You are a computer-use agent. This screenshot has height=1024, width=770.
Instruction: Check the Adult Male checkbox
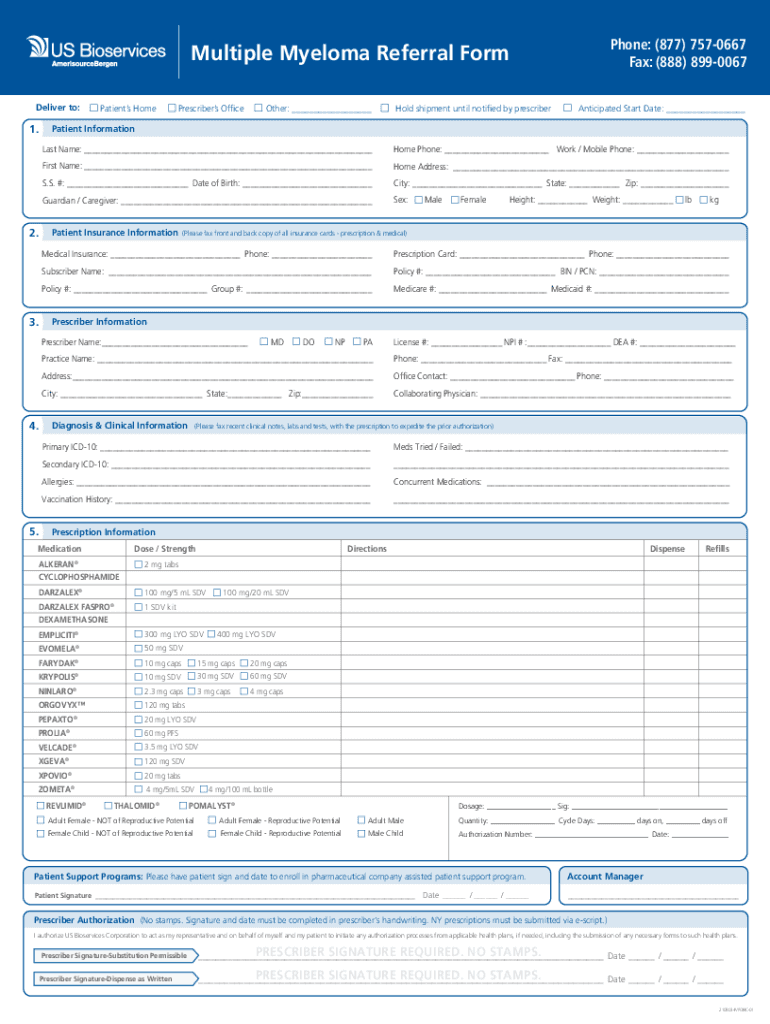pyautogui.click(x=361, y=820)
